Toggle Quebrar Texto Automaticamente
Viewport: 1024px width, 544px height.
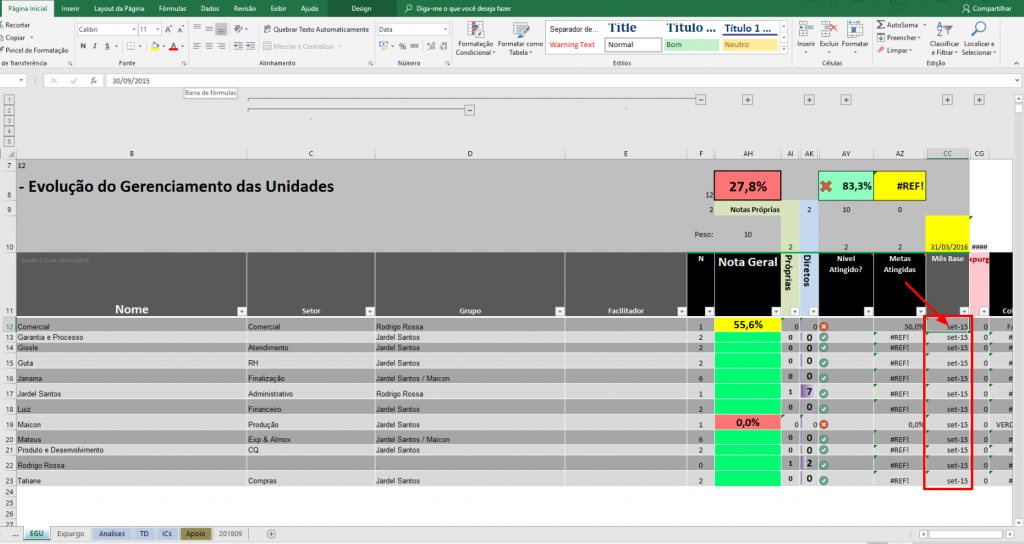tap(315, 29)
